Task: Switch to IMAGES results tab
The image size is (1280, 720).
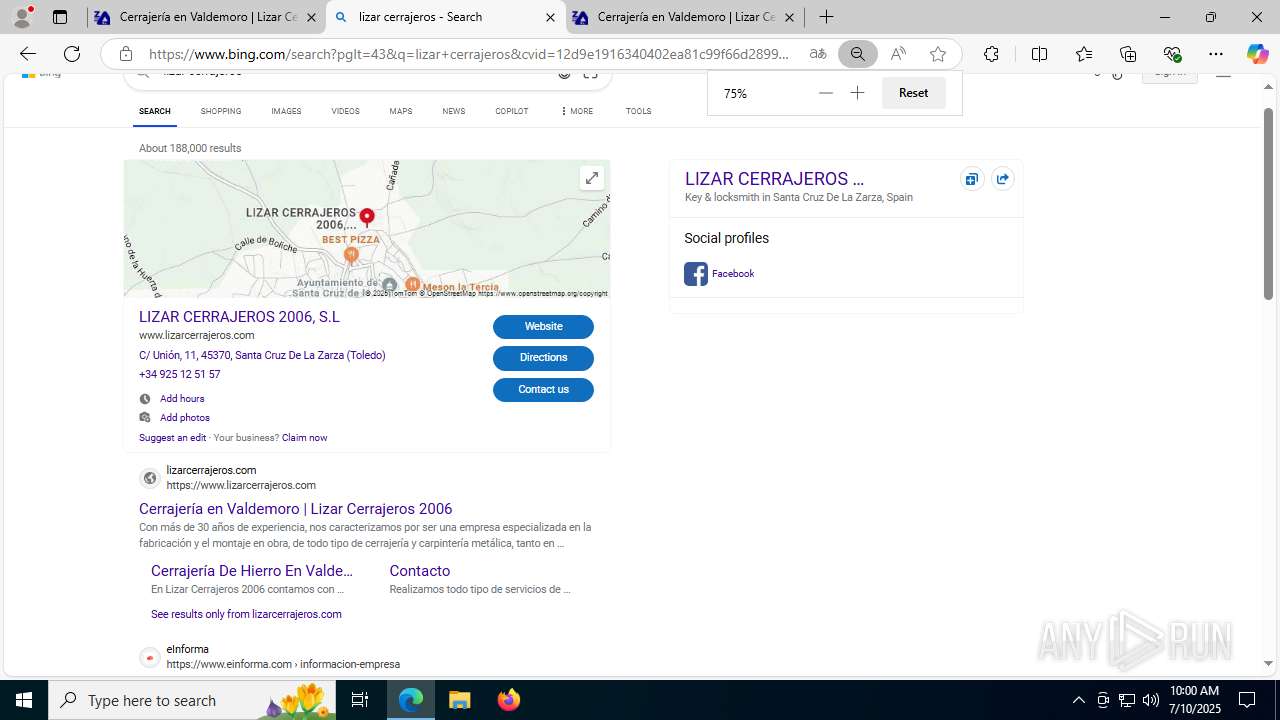Action: [x=286, y=111]
